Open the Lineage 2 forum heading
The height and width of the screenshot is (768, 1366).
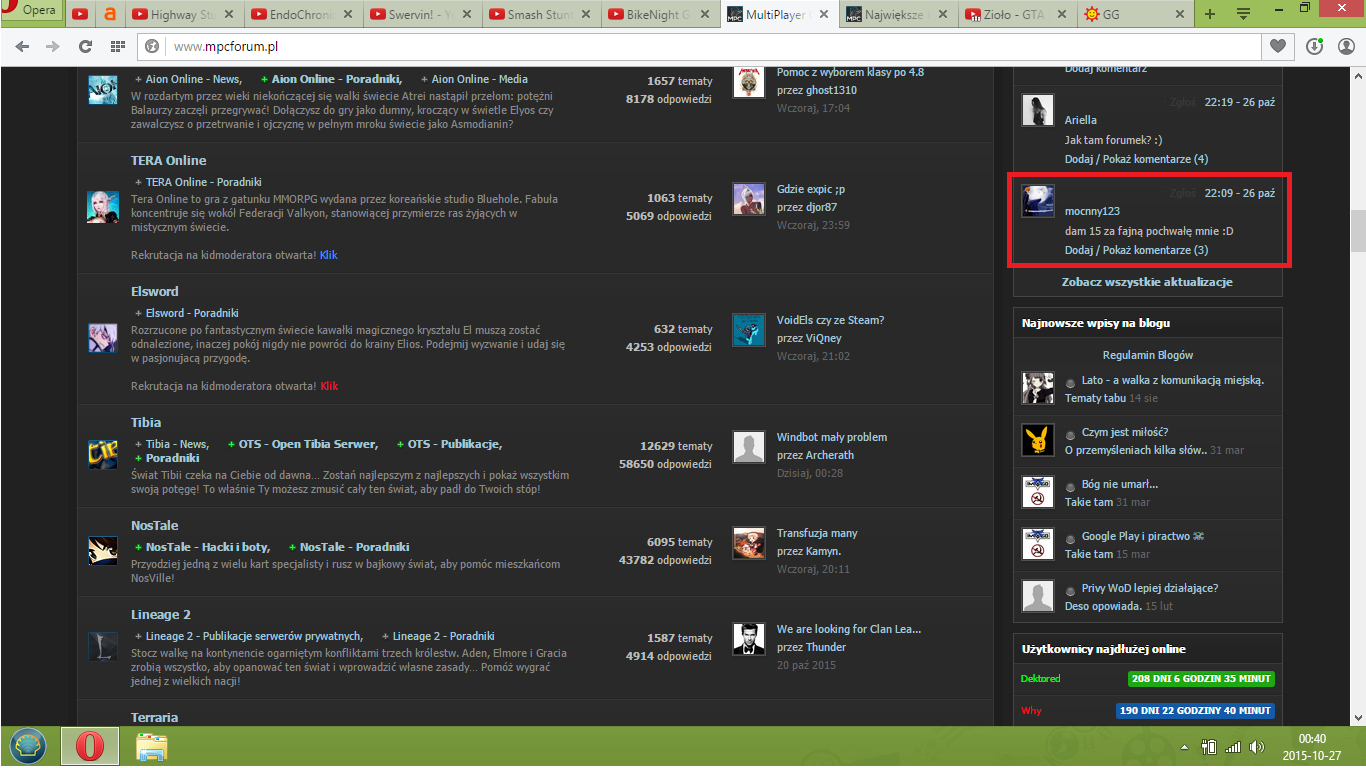click(x=161, y=614)
